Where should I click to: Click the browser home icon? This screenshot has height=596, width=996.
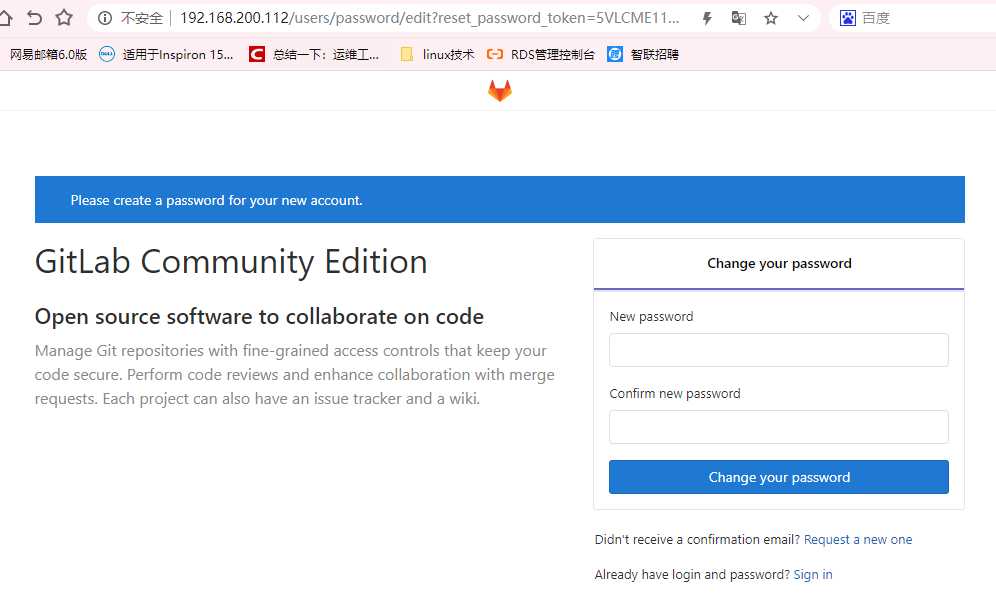coord(5,18)
